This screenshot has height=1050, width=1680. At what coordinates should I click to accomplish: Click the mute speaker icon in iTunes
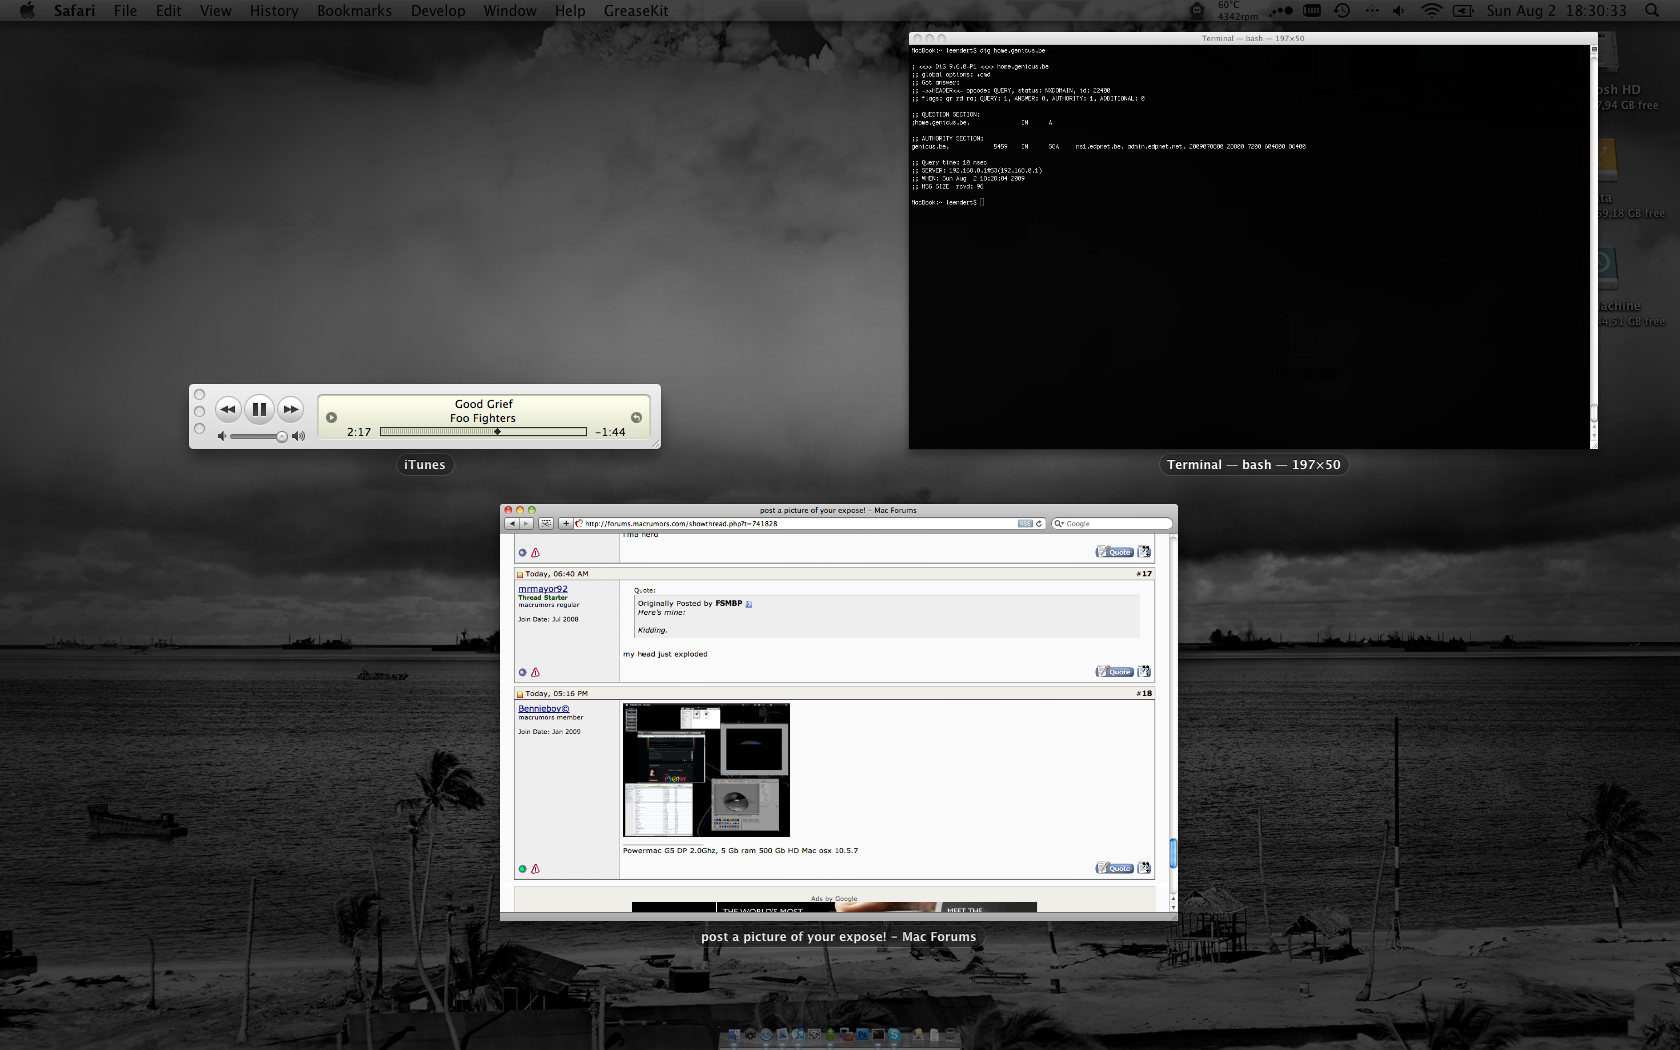(x=222, y=436)
